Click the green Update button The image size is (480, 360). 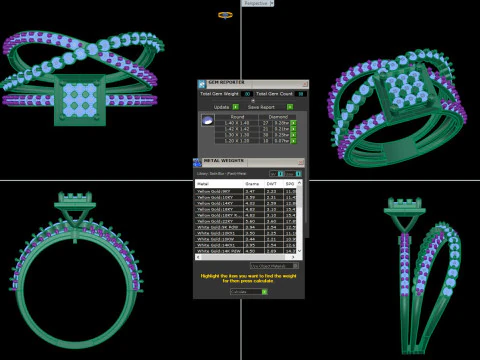click(235, 107)
